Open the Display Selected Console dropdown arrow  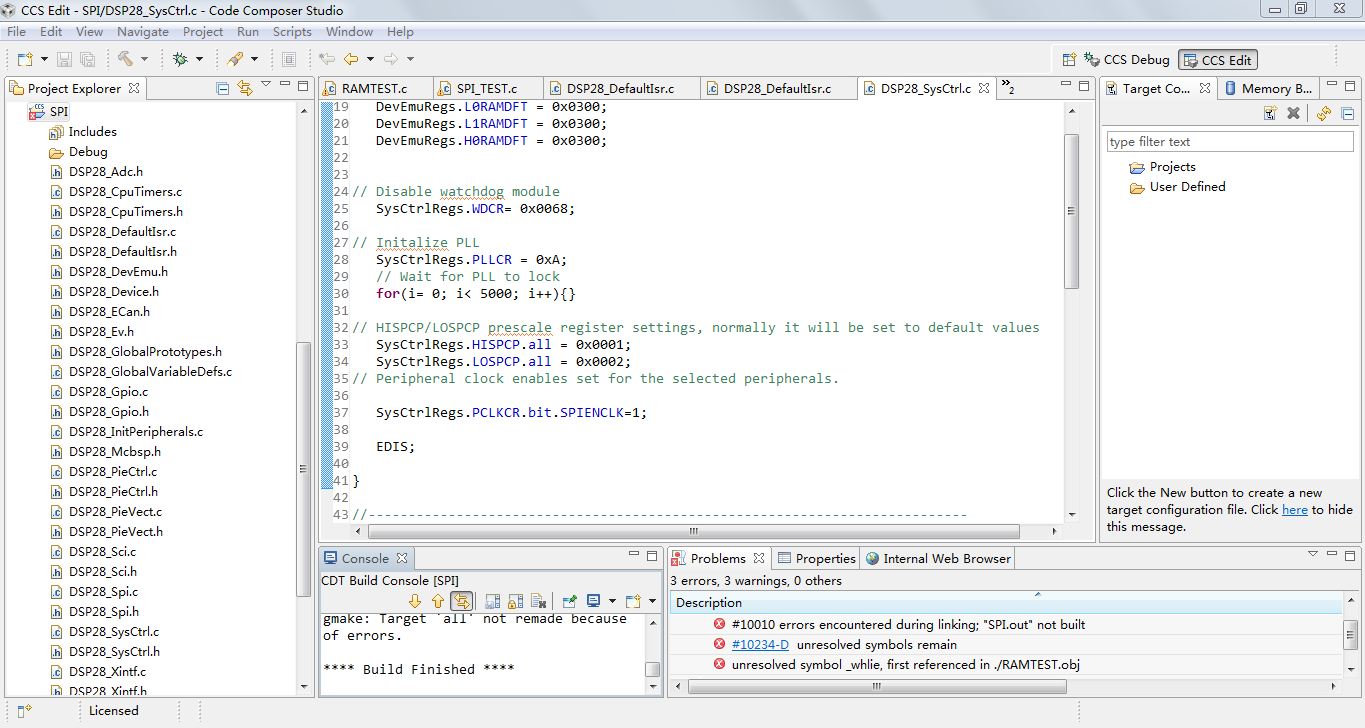(612, 601)
